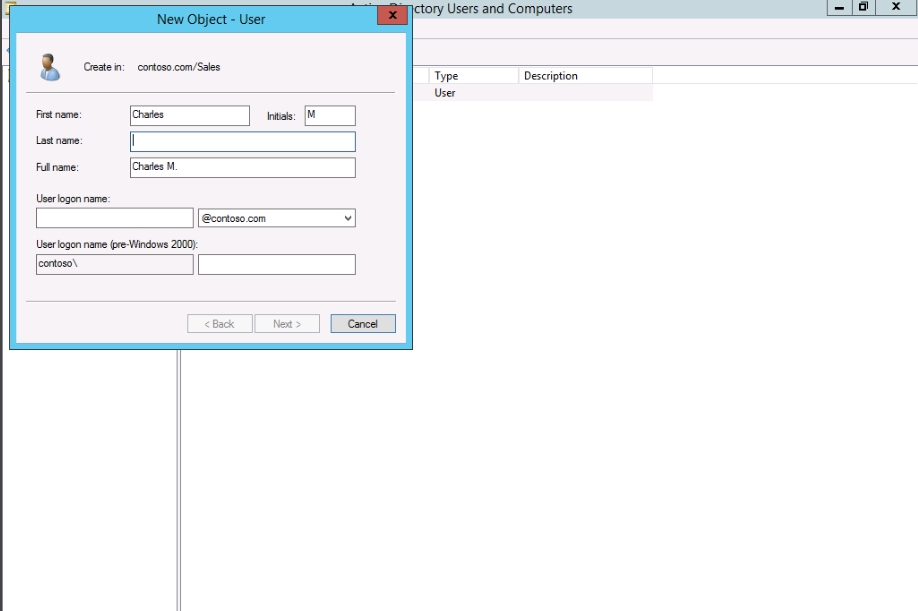Screen dimensions: 918x611
Task: Open the @contoso.com domain suffix dropdown
Action: coord(277,218)
